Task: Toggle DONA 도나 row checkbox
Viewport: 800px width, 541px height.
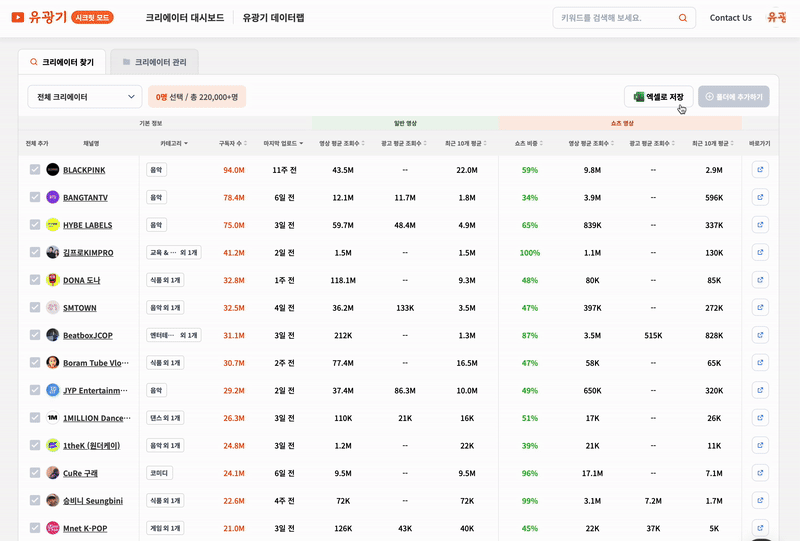Action: point(35,280)
